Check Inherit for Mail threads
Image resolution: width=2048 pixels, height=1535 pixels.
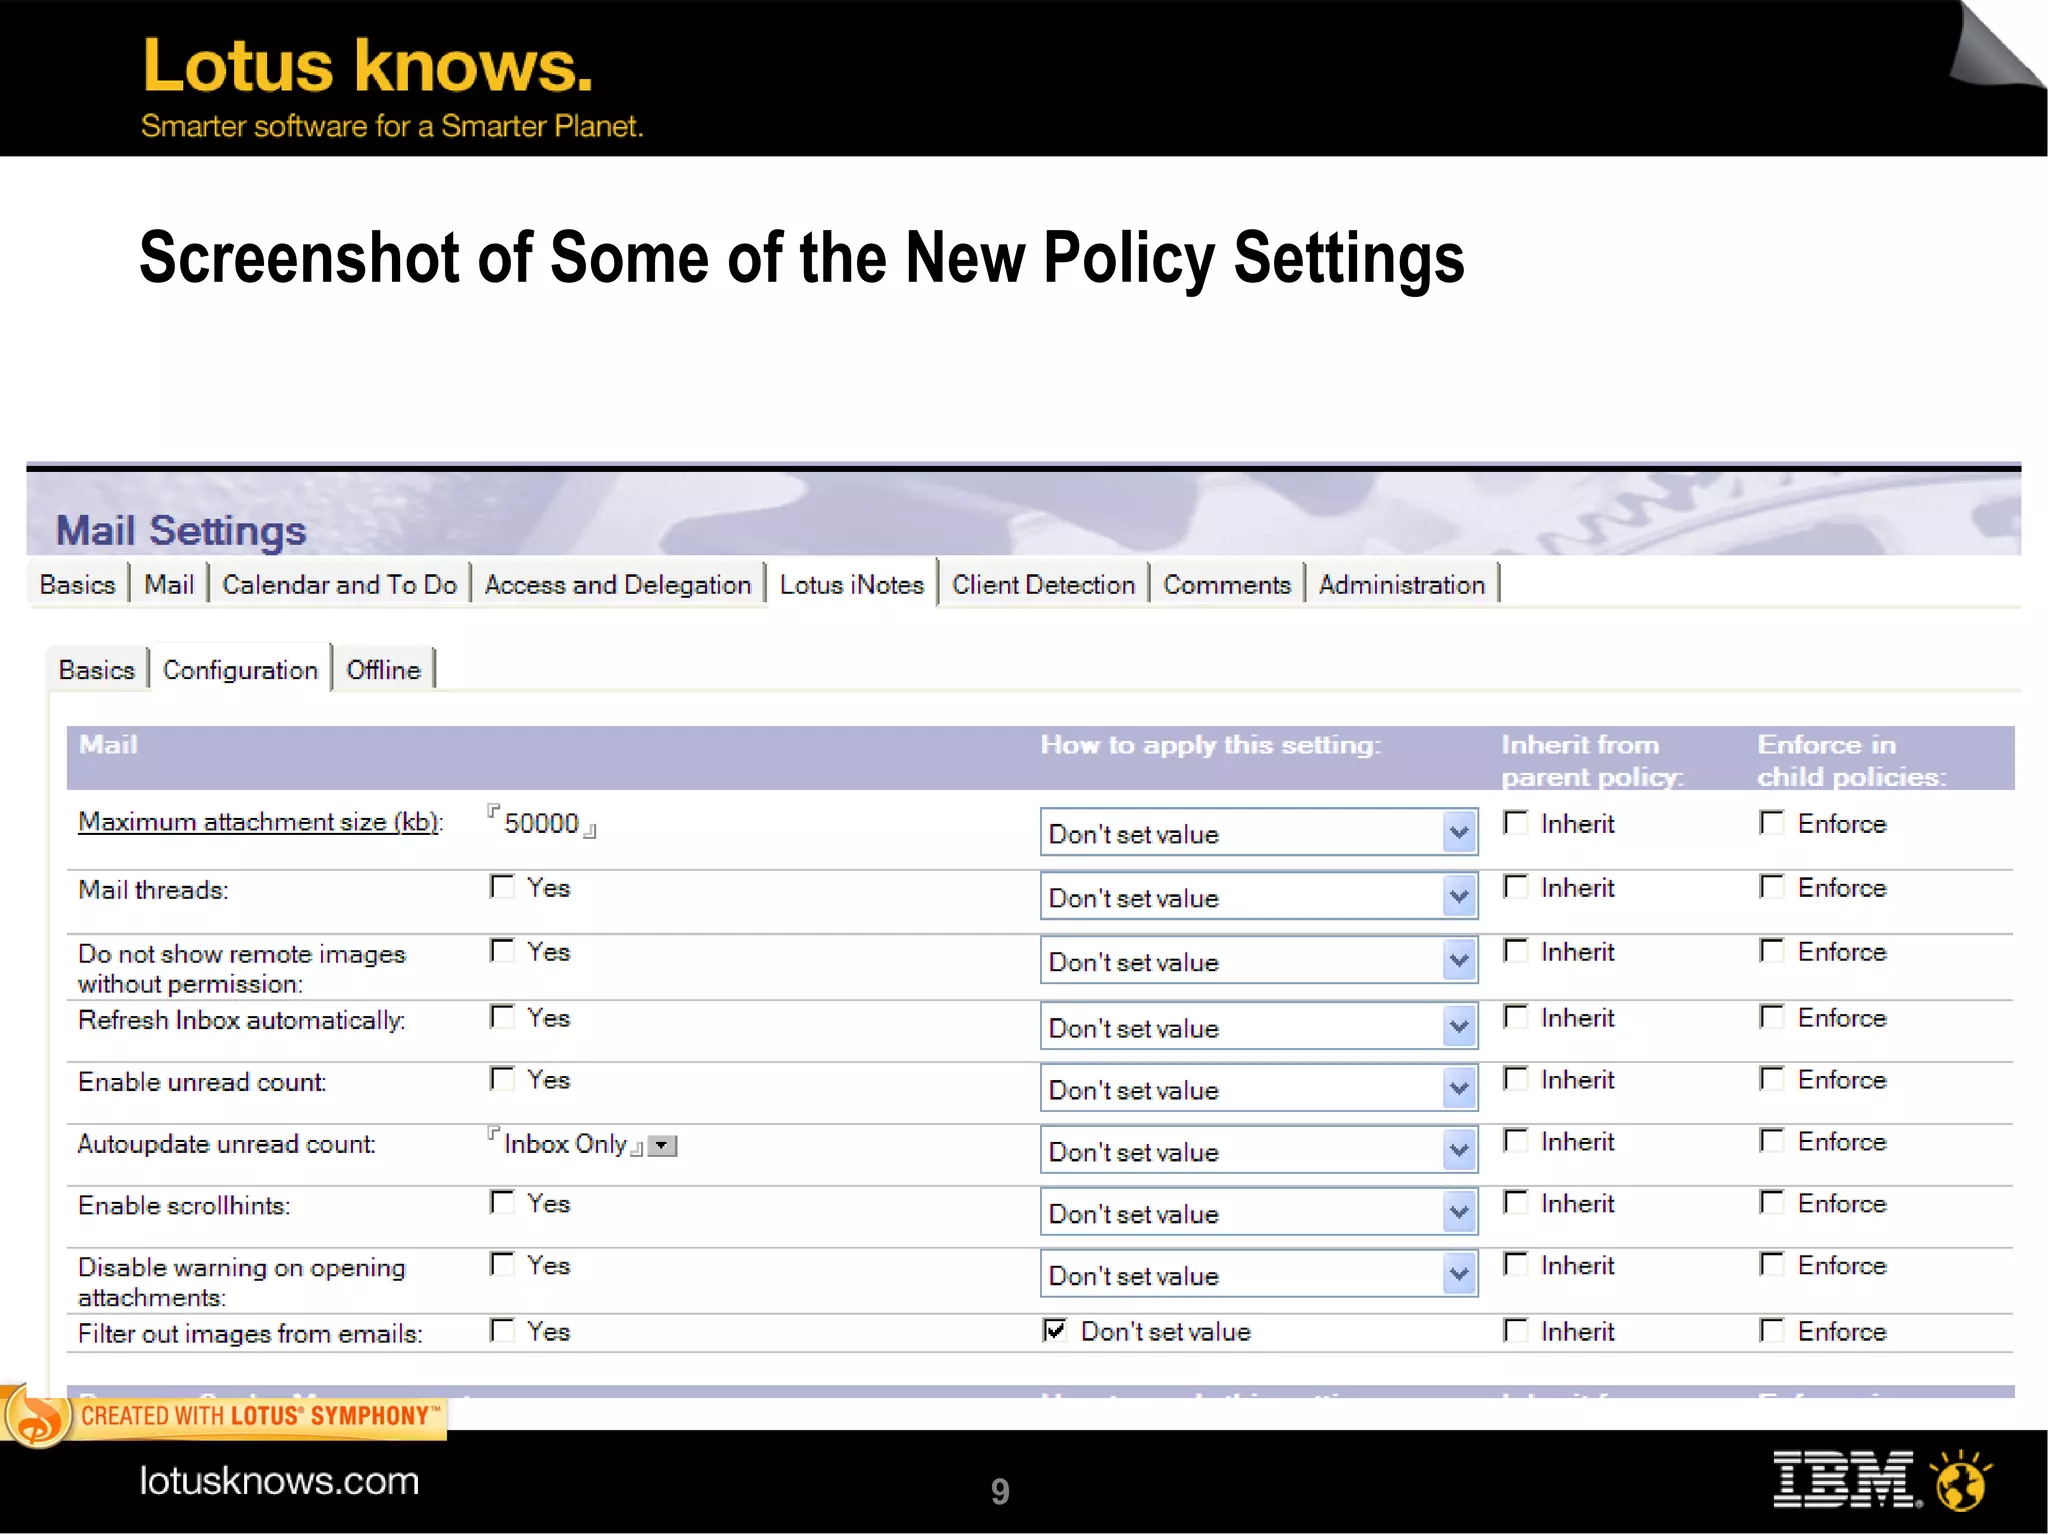[1516, 887]
